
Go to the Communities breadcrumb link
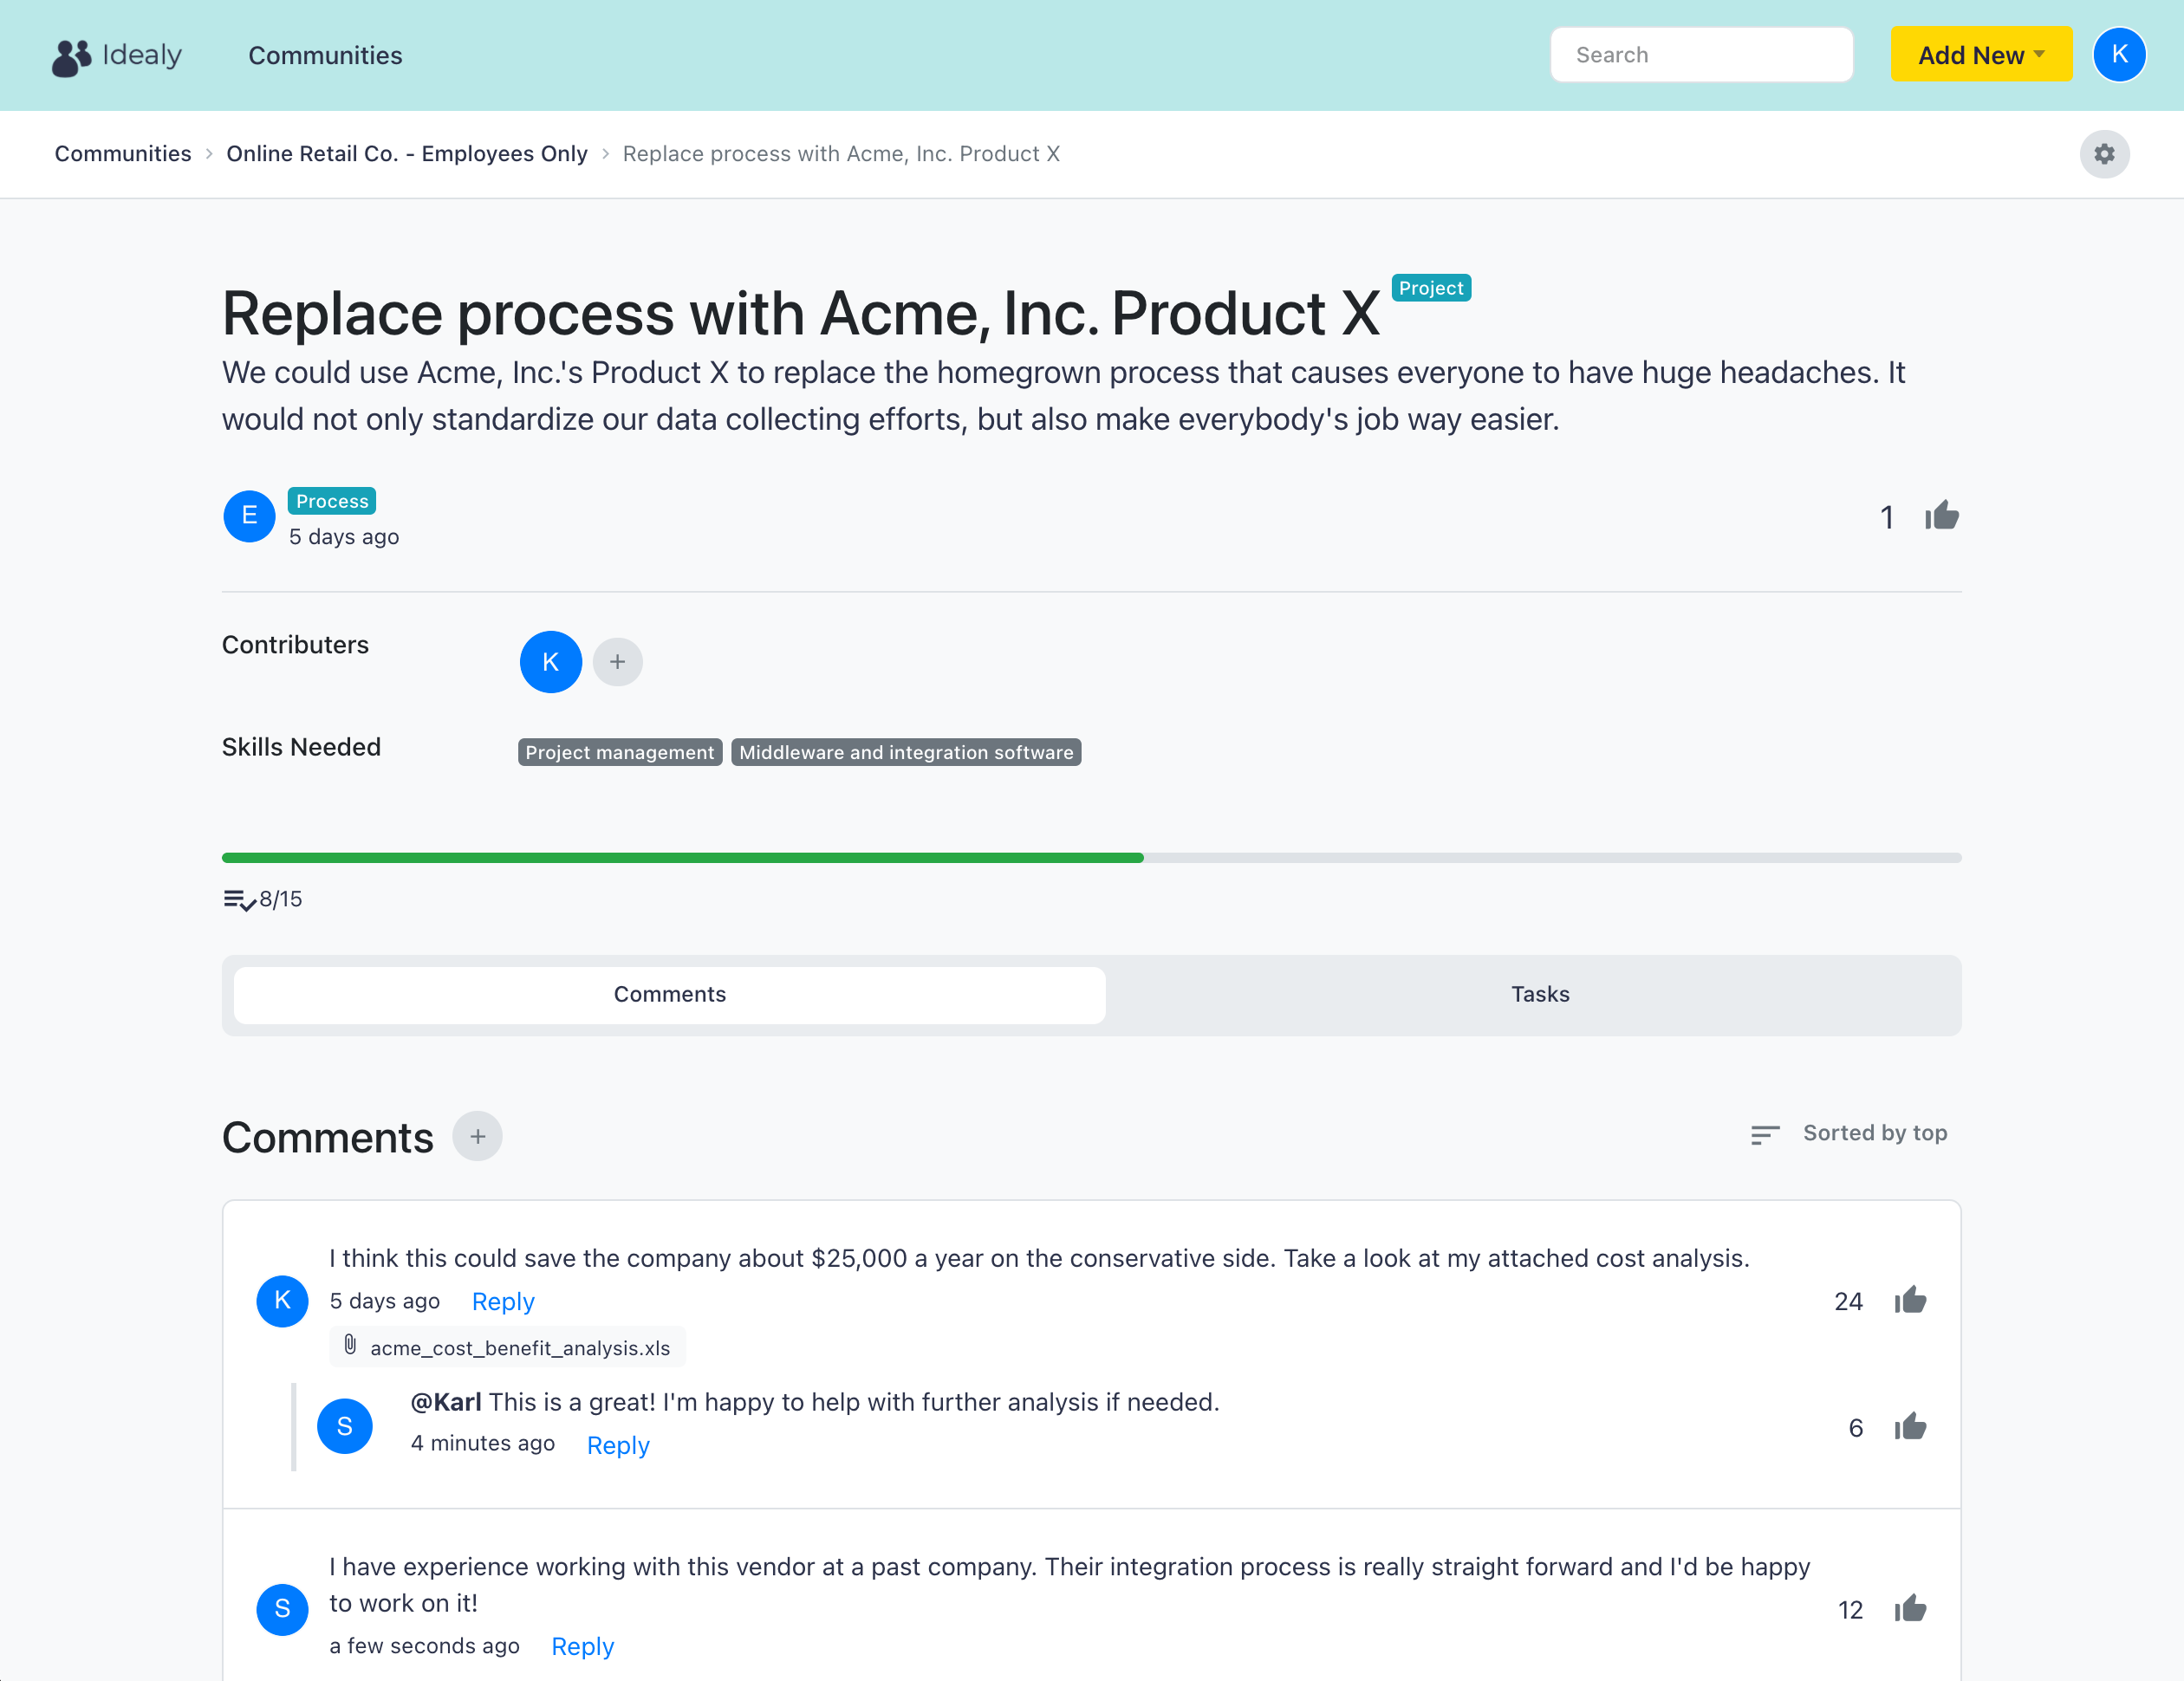123,154
